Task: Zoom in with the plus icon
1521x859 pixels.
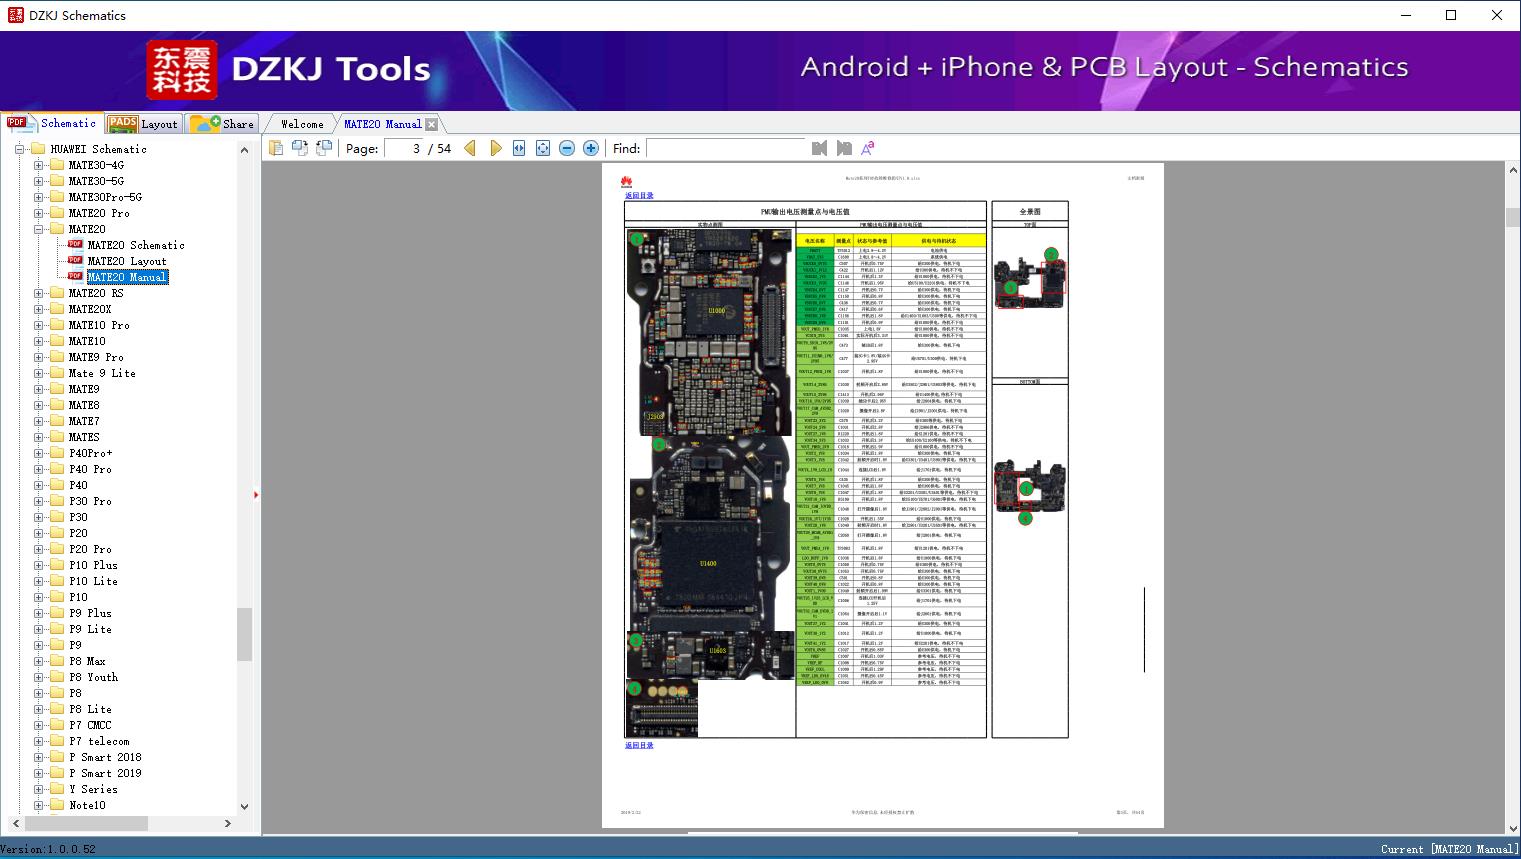Action: tap(591, 148)
